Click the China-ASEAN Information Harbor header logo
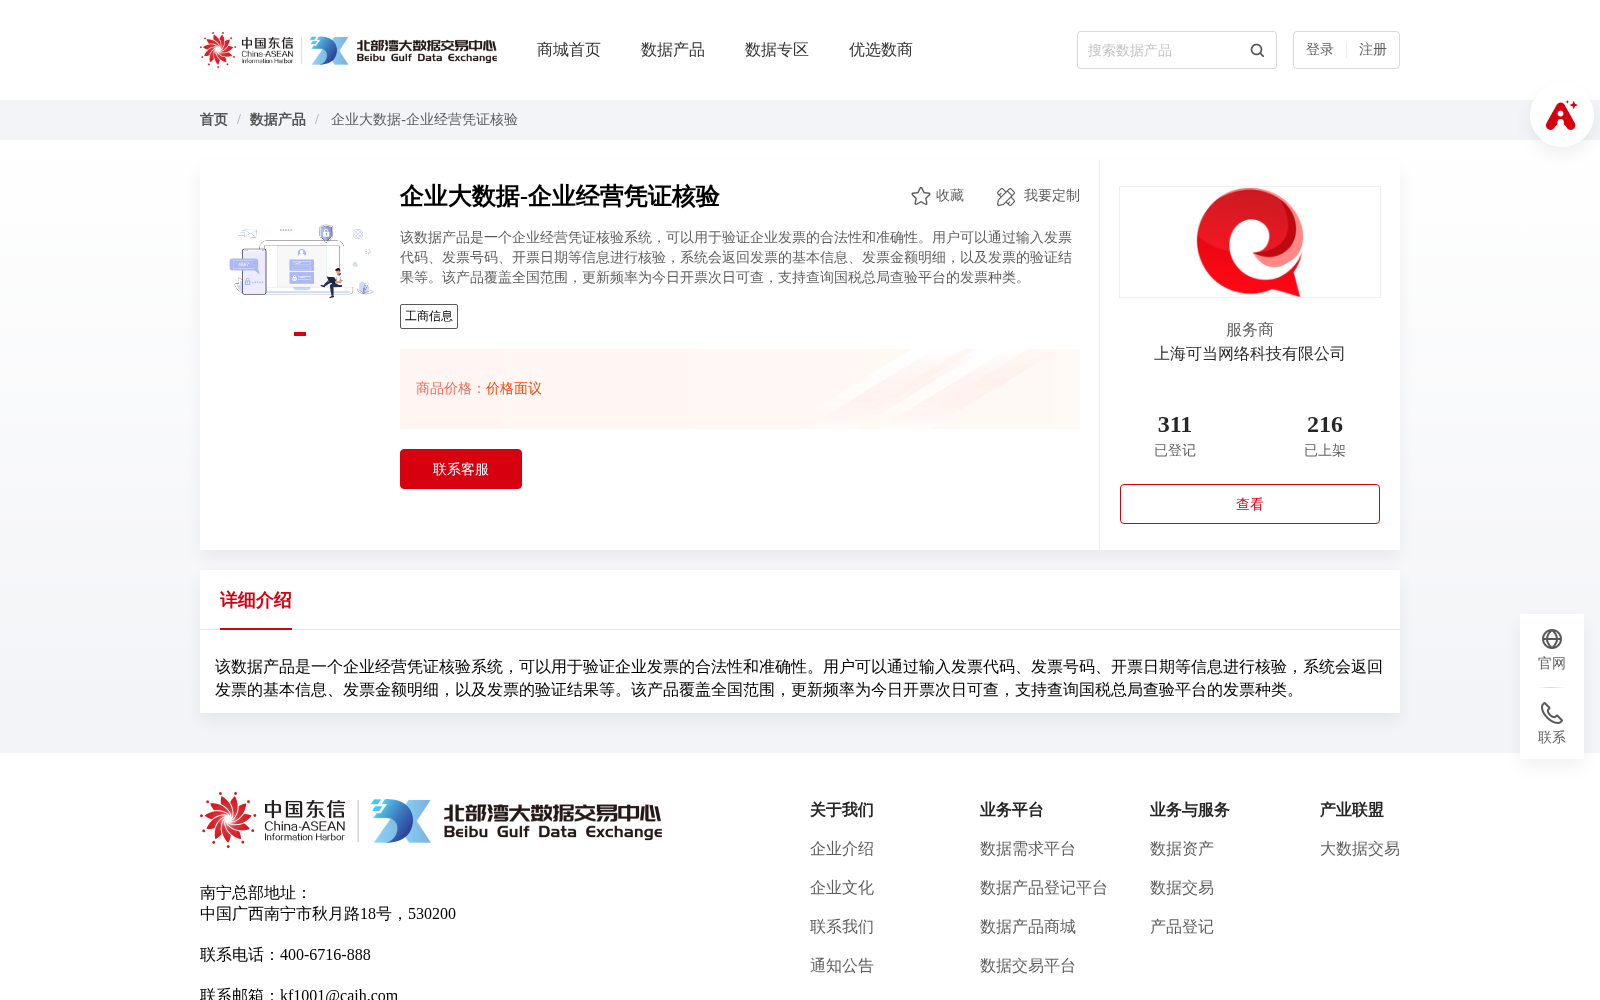The image size is (1600, 1000). pyautogui.click(x=247, y=50)
